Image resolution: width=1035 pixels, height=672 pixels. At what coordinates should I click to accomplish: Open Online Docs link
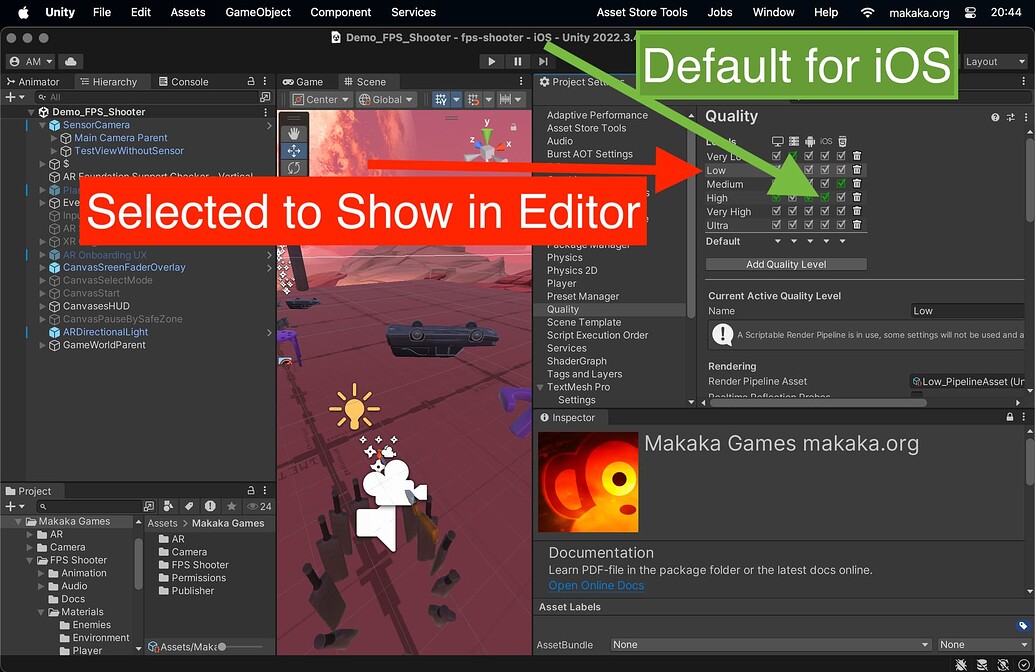(596, 586)
